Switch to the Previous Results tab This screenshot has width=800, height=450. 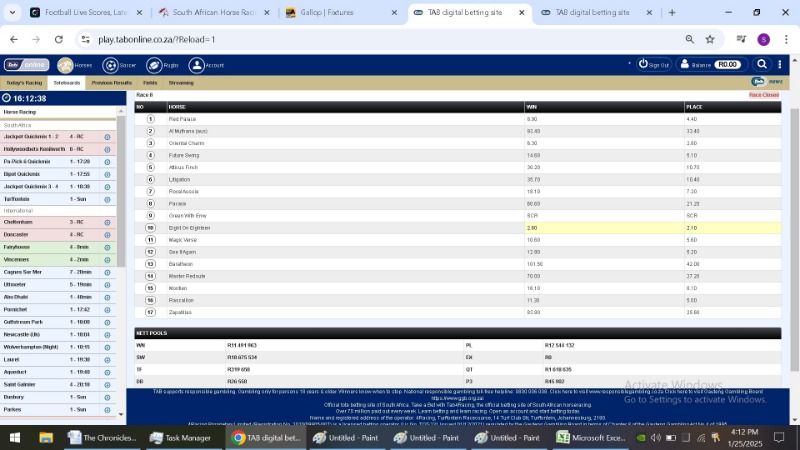(111, 83)
